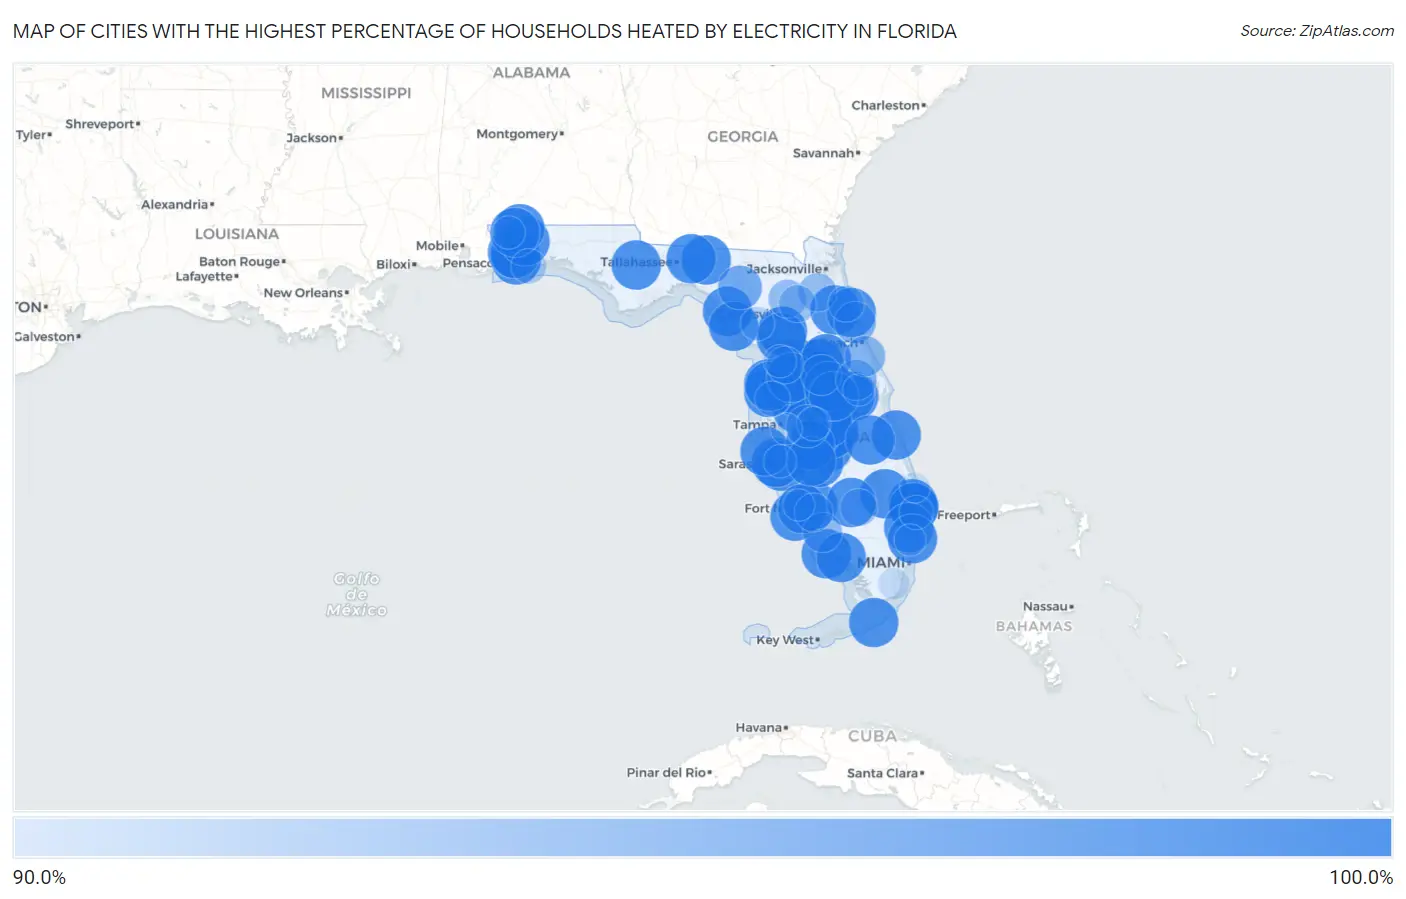
Task: Click the GEORGIA state label
Action: coord(742,137)
